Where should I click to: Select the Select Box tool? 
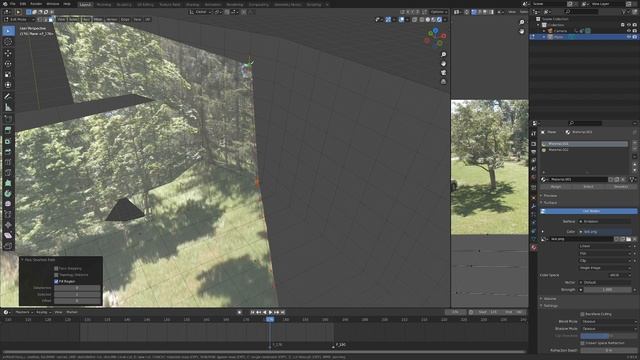[8, 31]
